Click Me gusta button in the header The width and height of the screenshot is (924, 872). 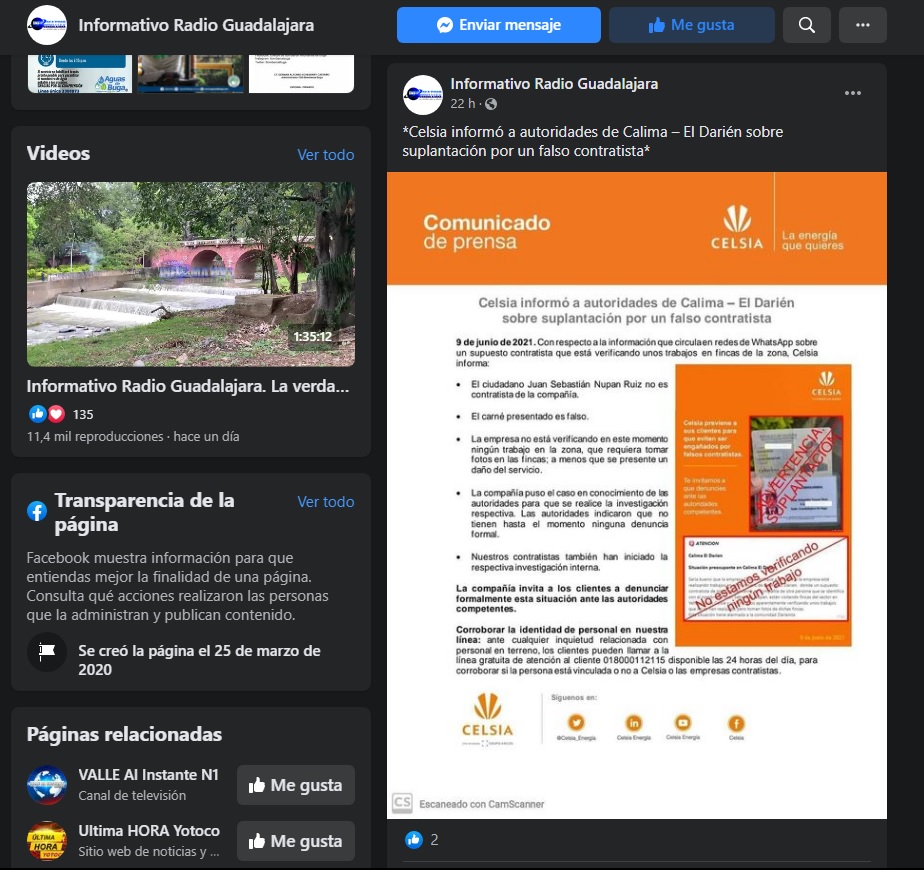point(691,25)
